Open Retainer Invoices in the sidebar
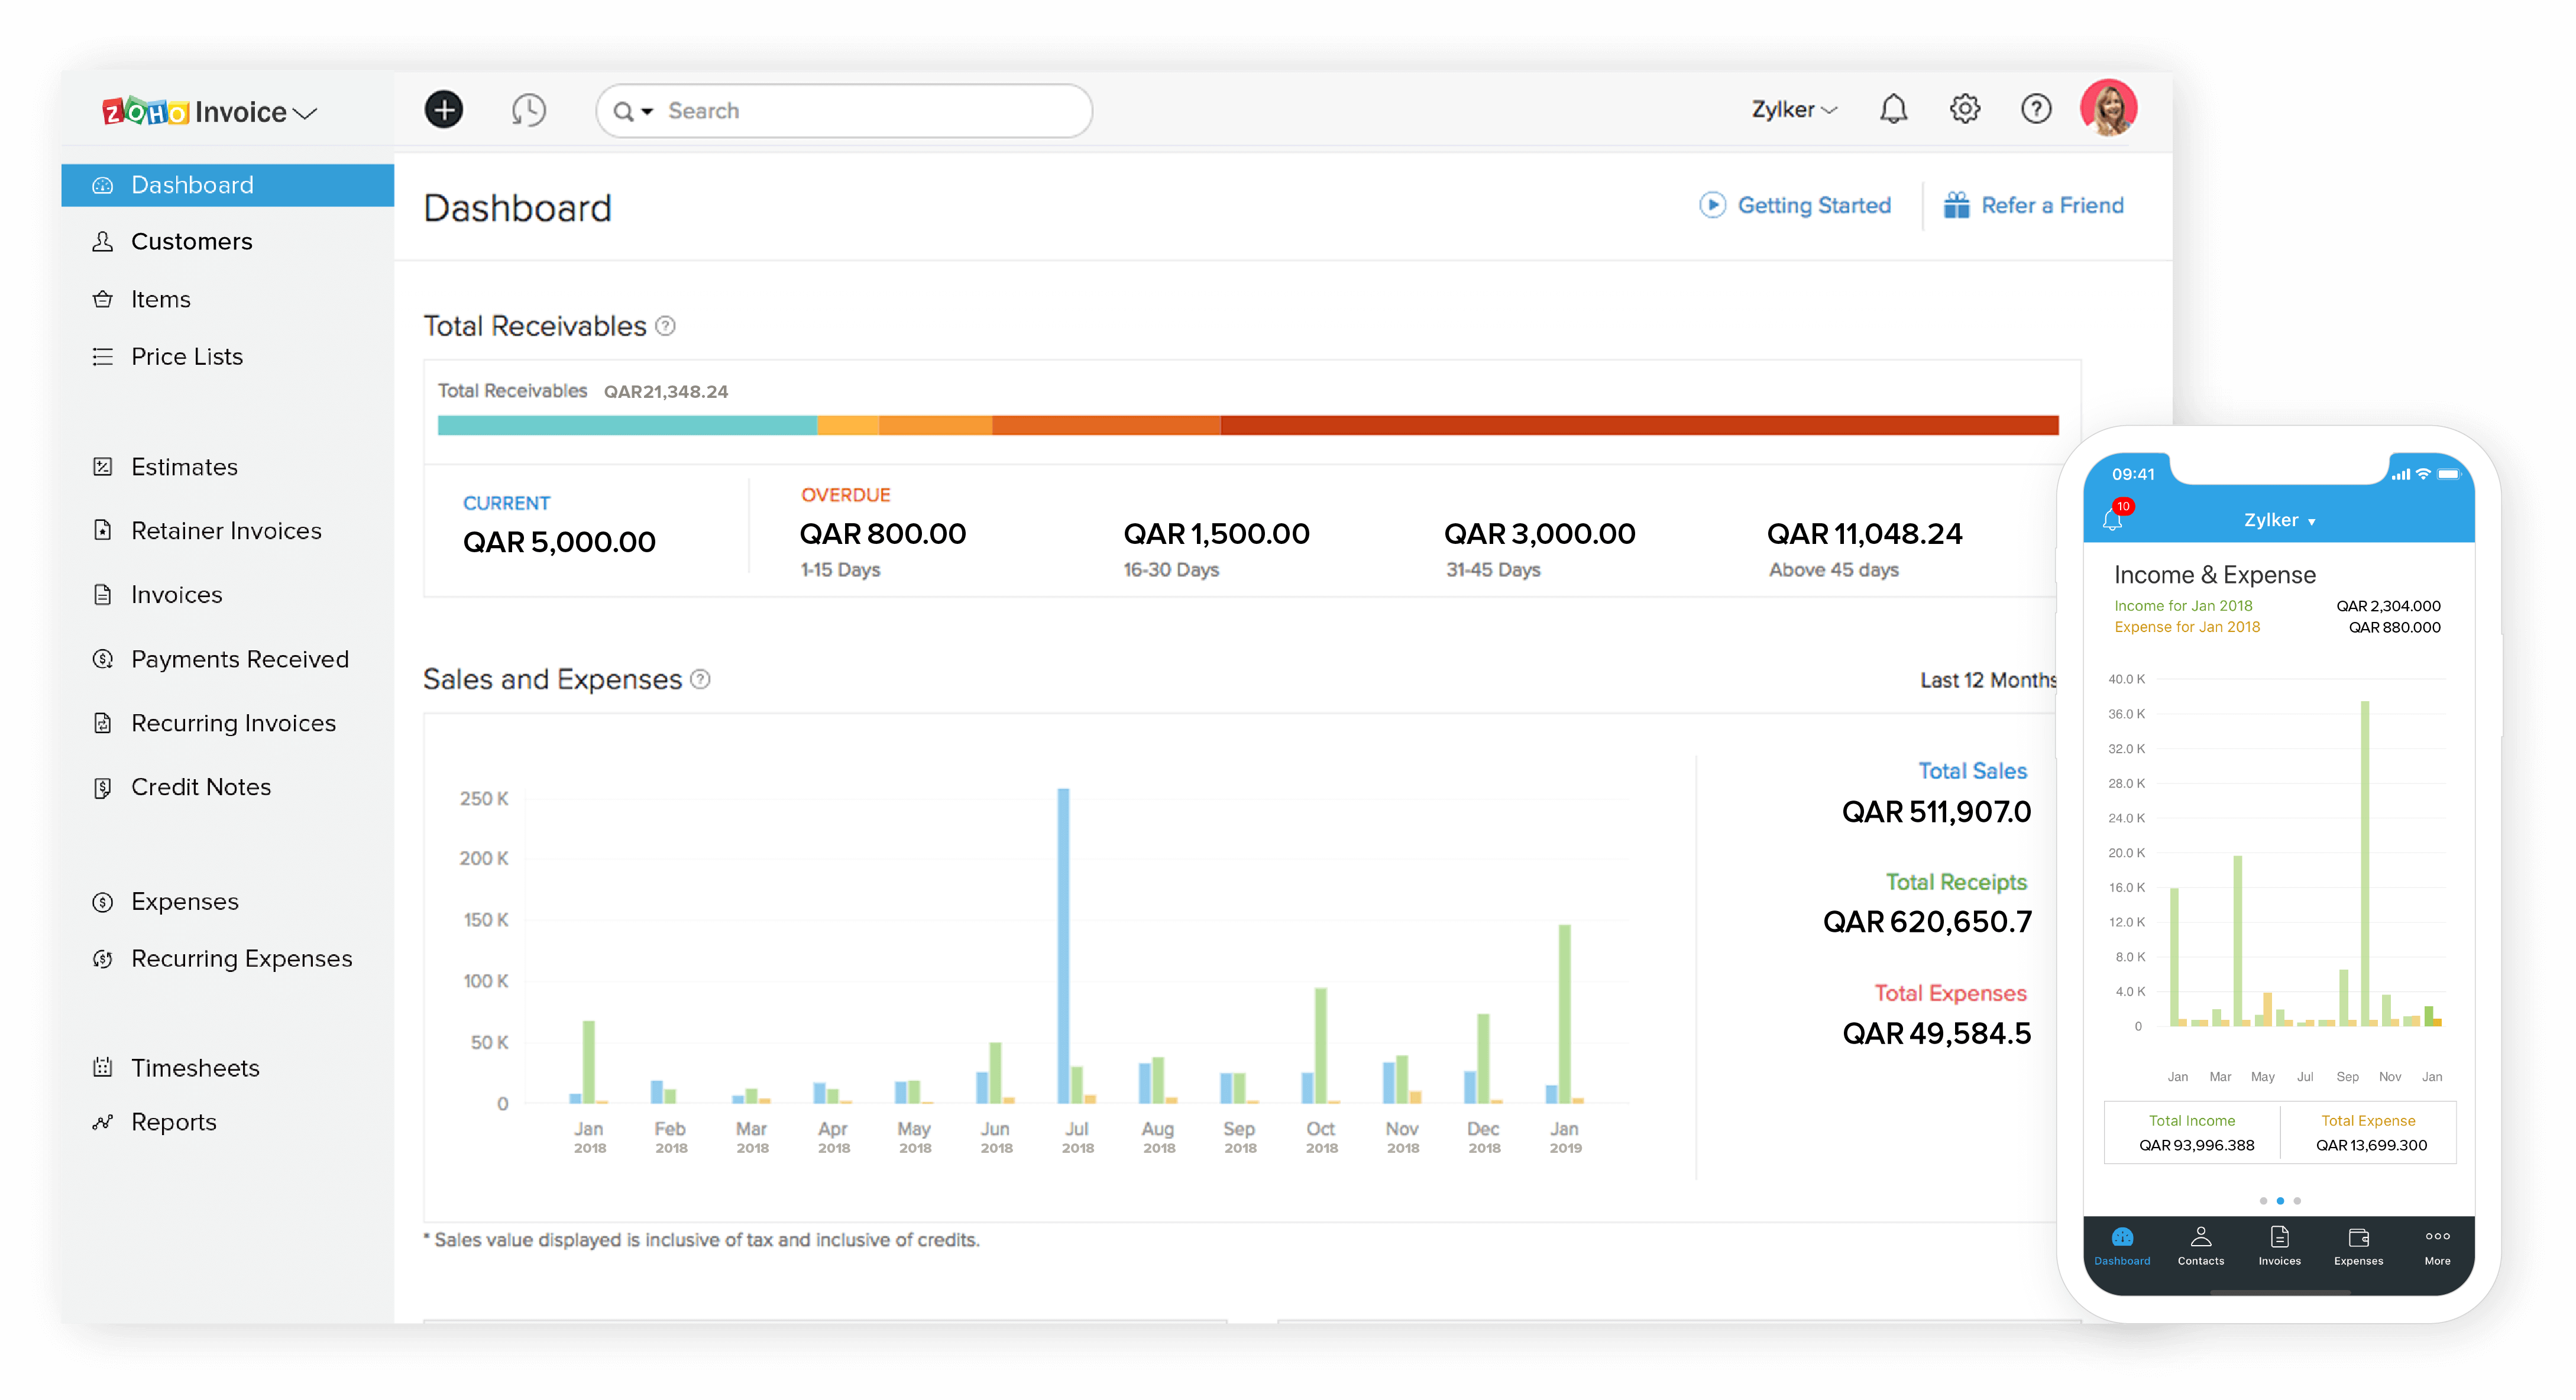Image resolution: width=2576 pixels, height=1400 pixels. [x=226, y=531]
